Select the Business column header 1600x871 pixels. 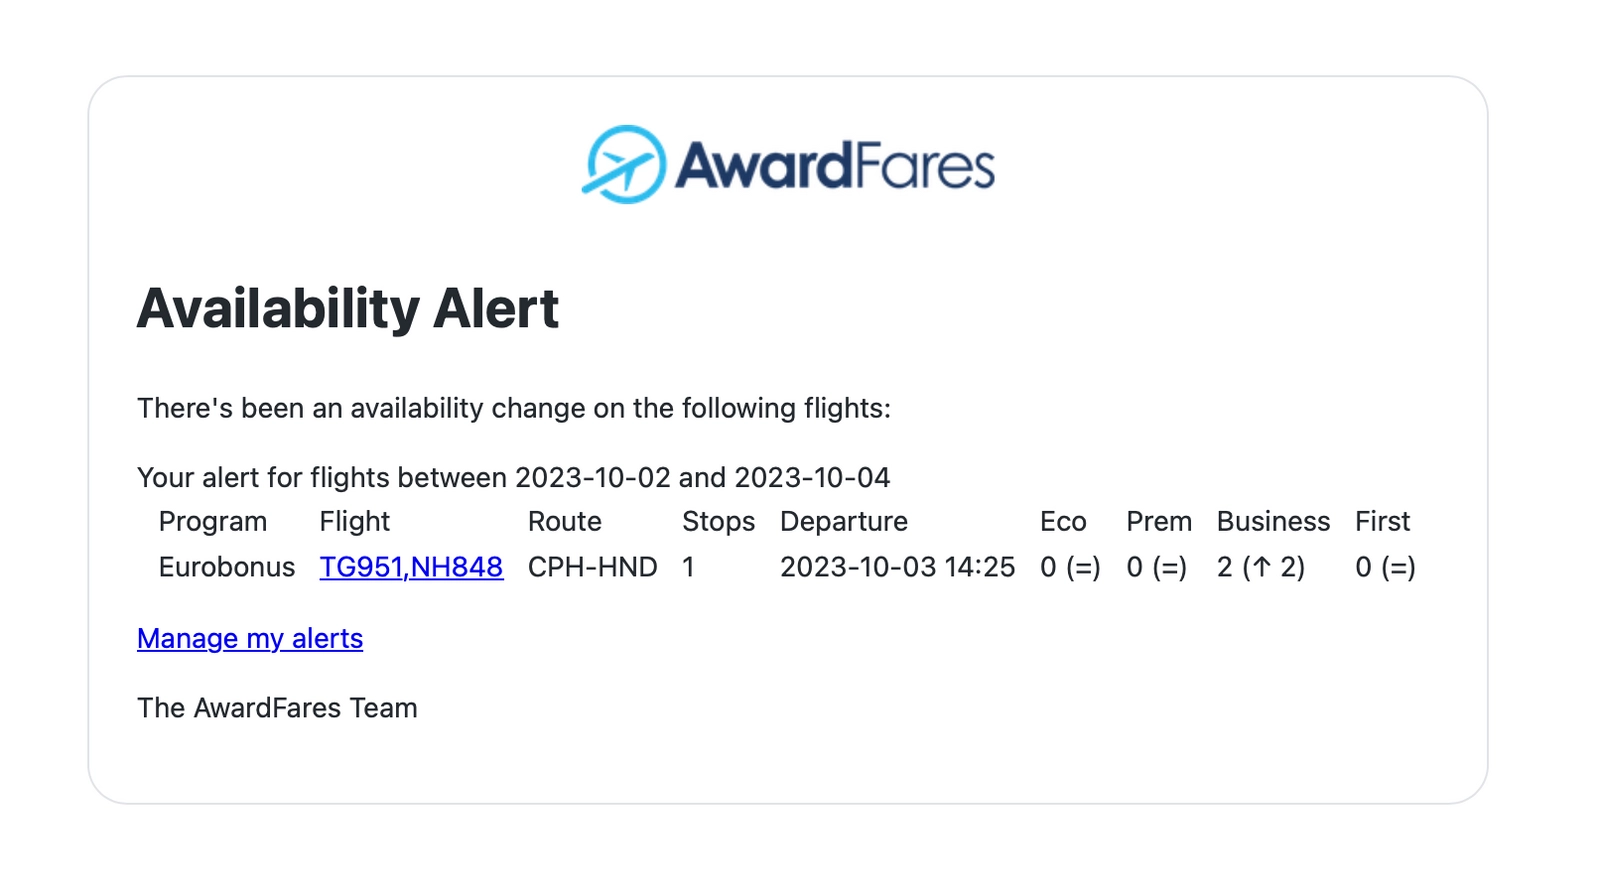click(1273, 521)
